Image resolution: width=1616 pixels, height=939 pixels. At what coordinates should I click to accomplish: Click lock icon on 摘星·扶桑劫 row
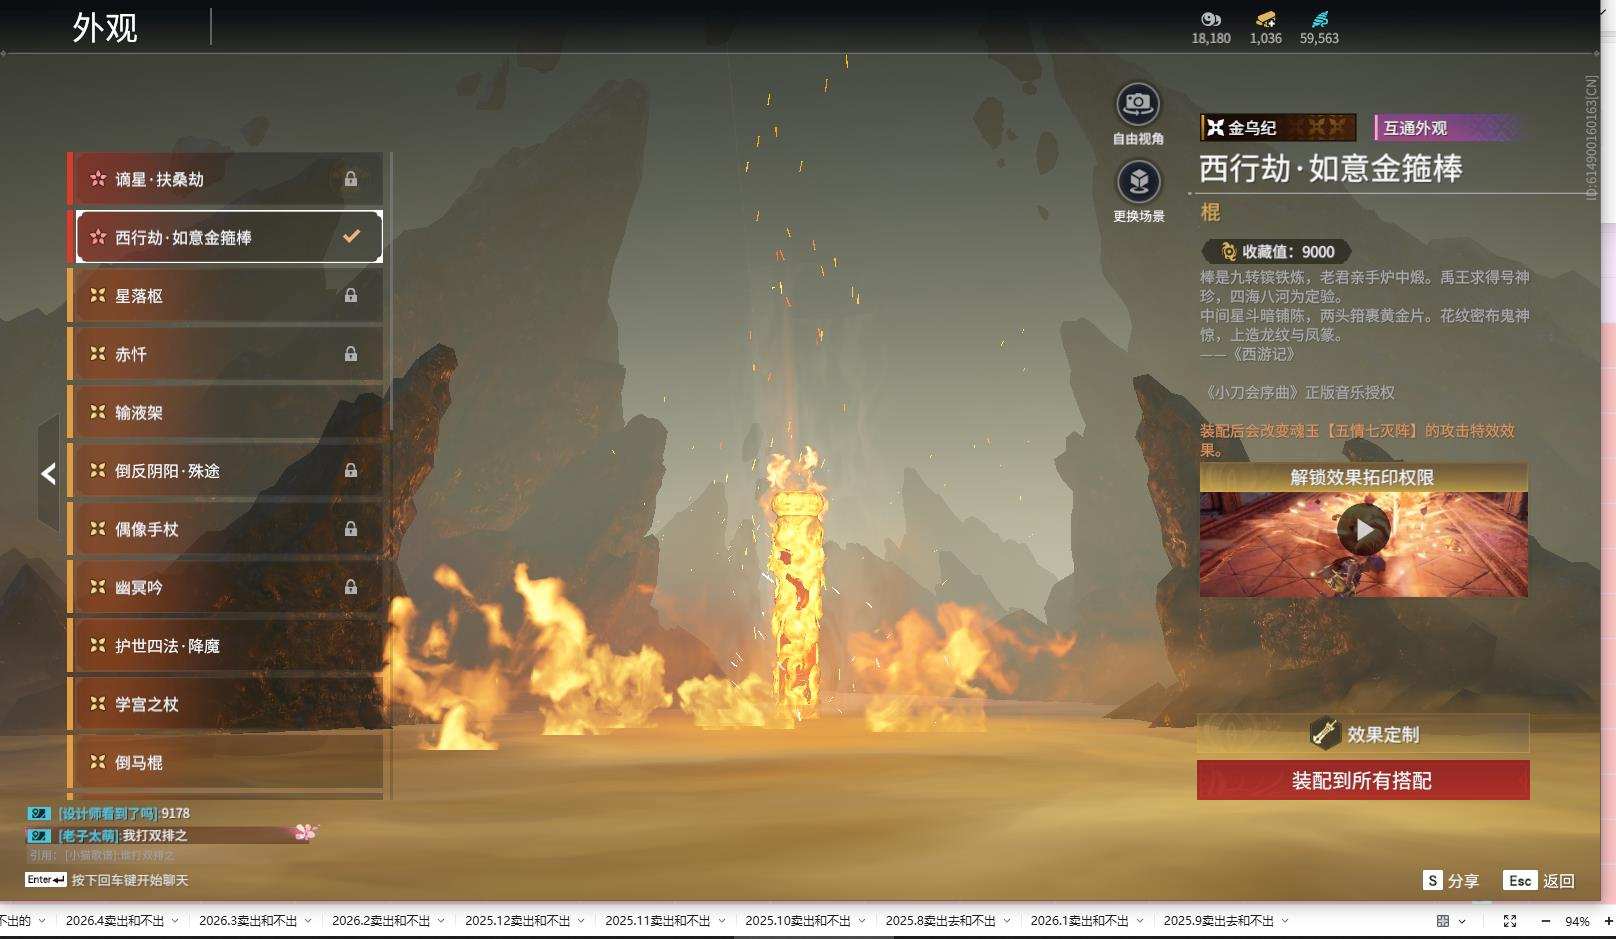click(x=351, y=179)
